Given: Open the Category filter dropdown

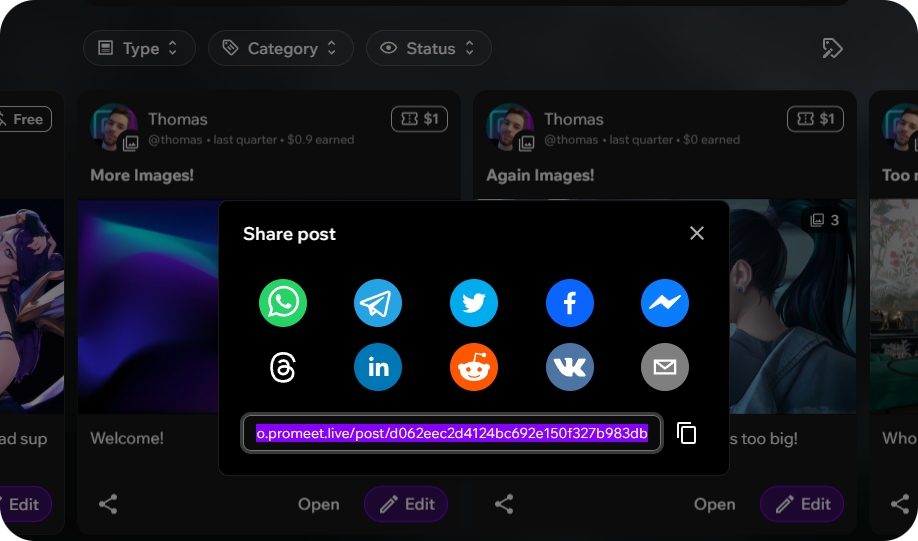Looking at the screenshot, I should pyautogui.click(x=280, y=48).
